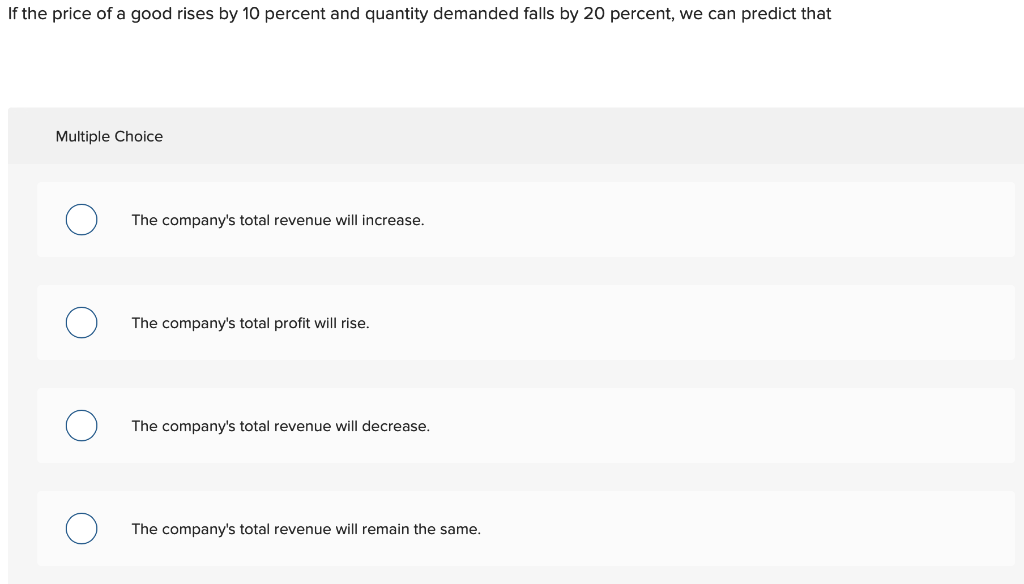Click the text of the last answer option
The image size is (1024, 584).
click(306, 529)
